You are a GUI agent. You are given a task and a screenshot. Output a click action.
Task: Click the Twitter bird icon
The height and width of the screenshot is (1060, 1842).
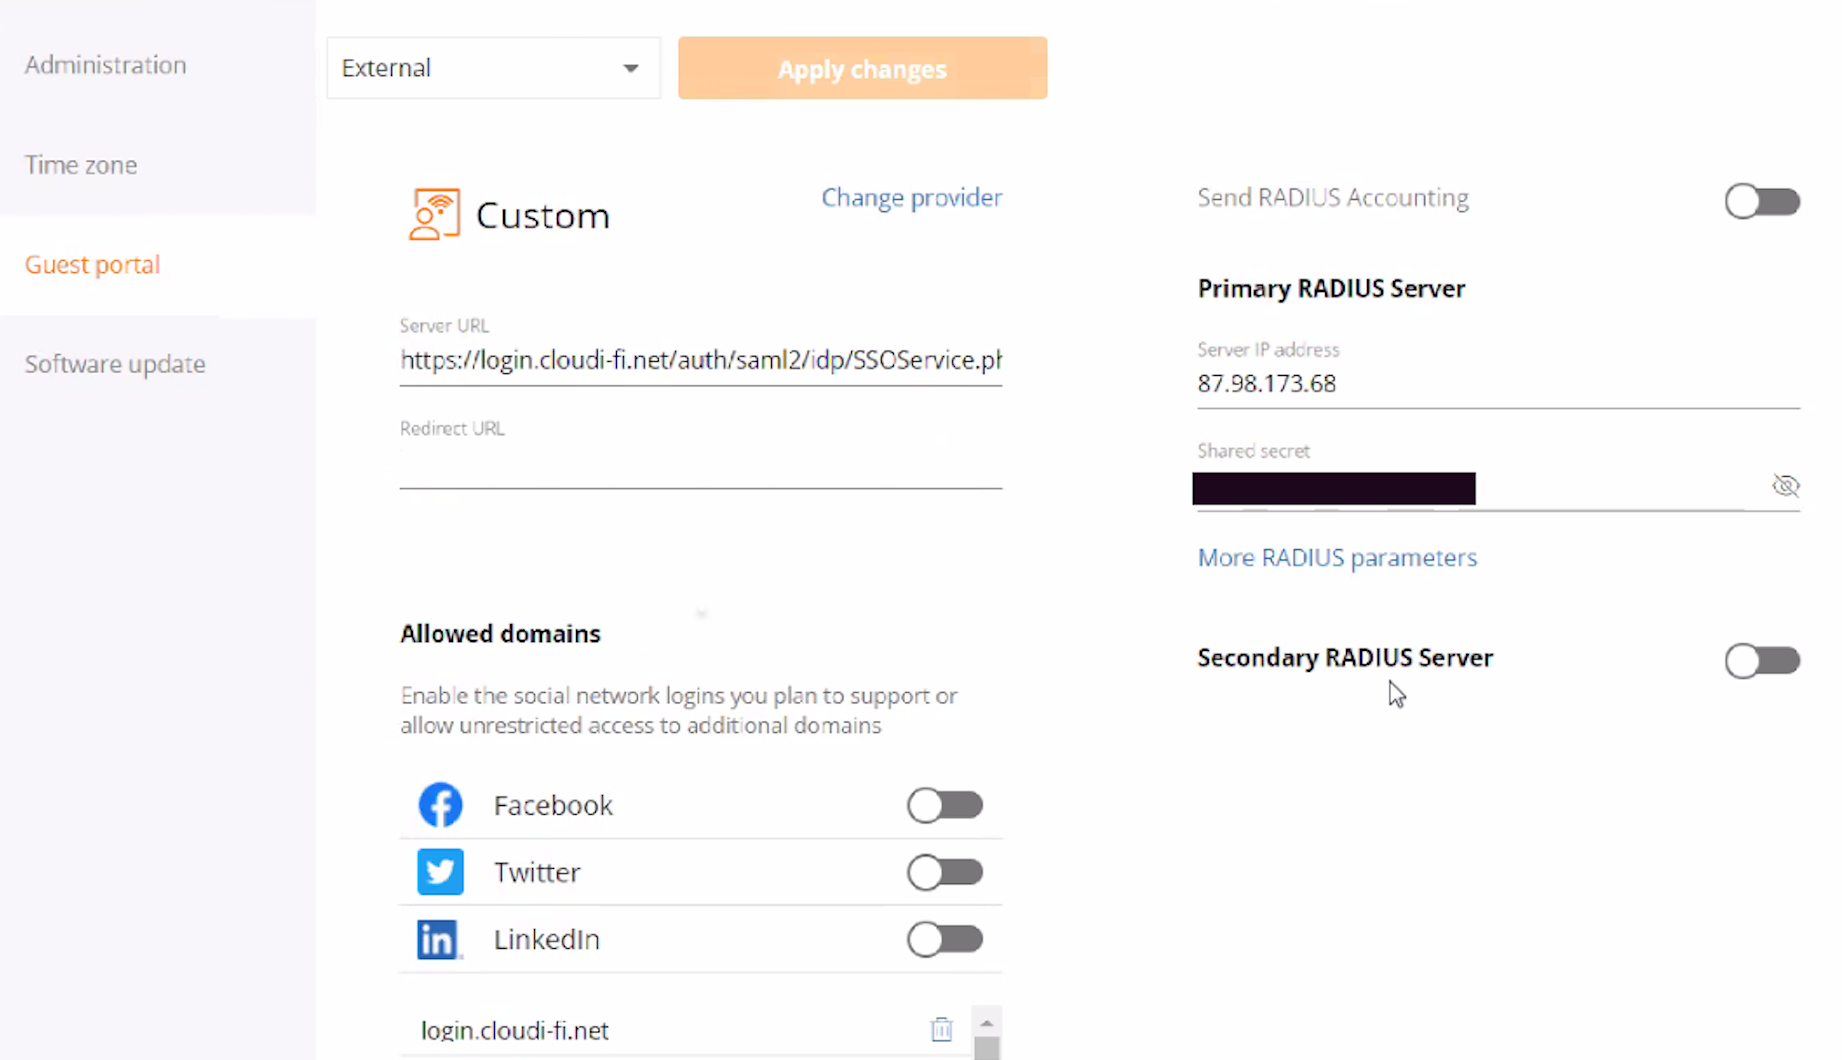[440, 872]
